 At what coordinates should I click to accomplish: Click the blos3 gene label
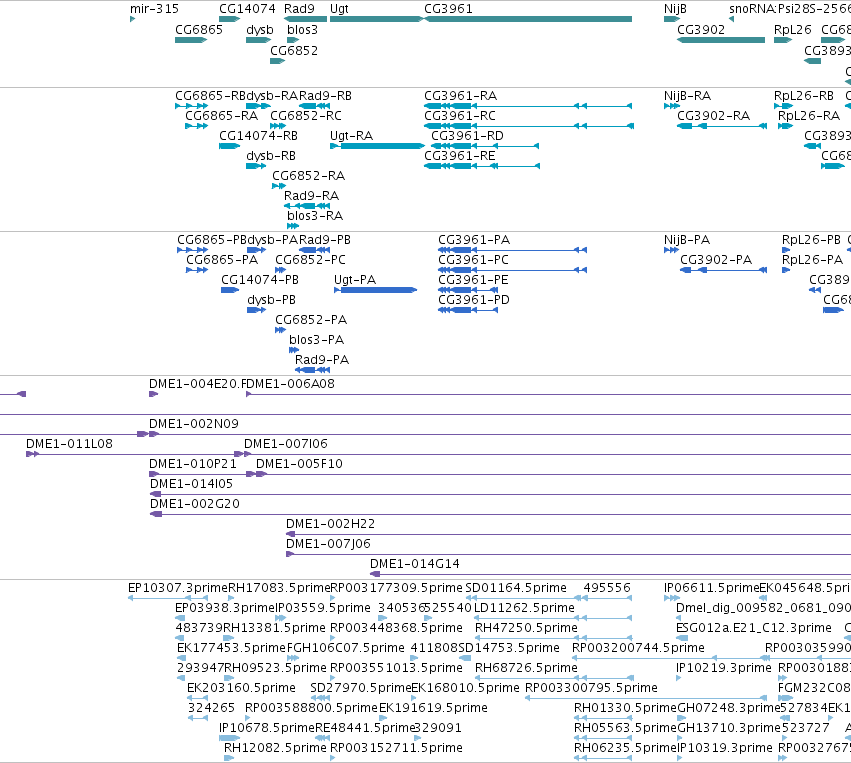click(302, 29)
